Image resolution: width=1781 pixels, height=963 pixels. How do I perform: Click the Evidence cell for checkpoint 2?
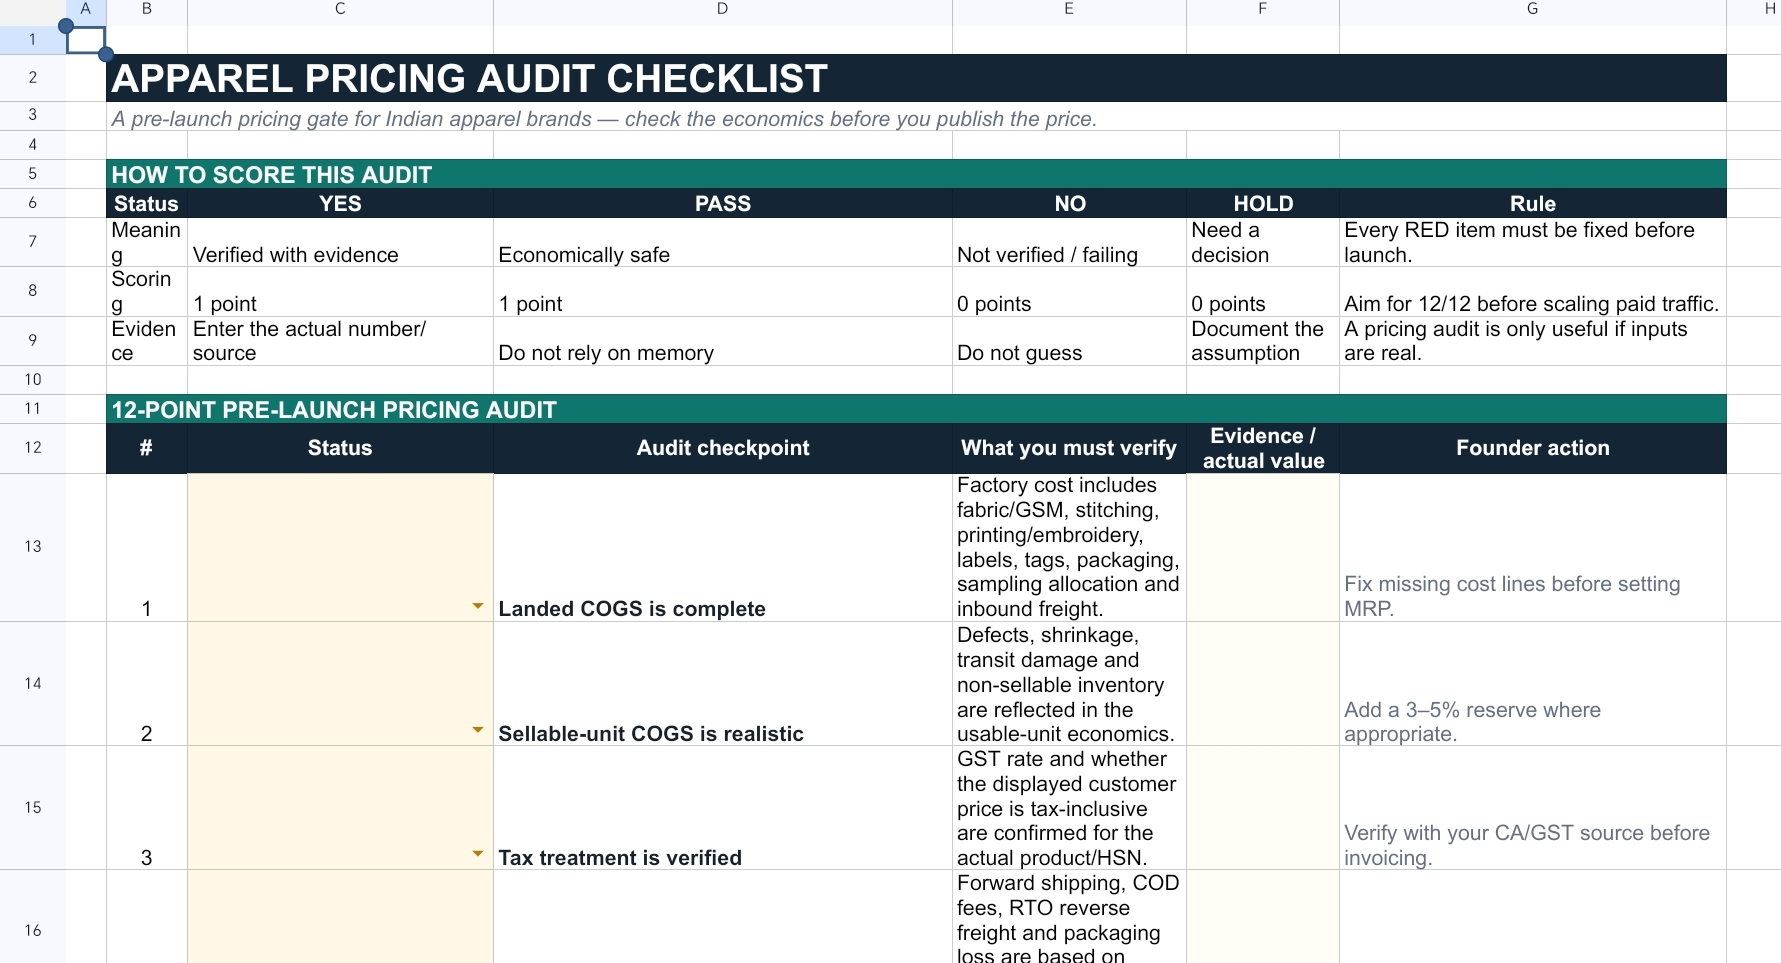1263,684
